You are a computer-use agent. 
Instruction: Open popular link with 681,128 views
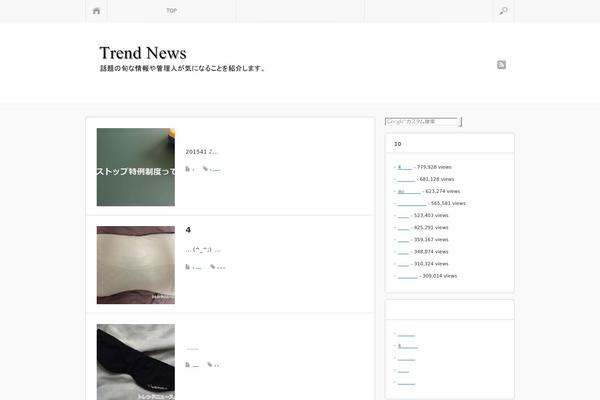tap(406, 180)
